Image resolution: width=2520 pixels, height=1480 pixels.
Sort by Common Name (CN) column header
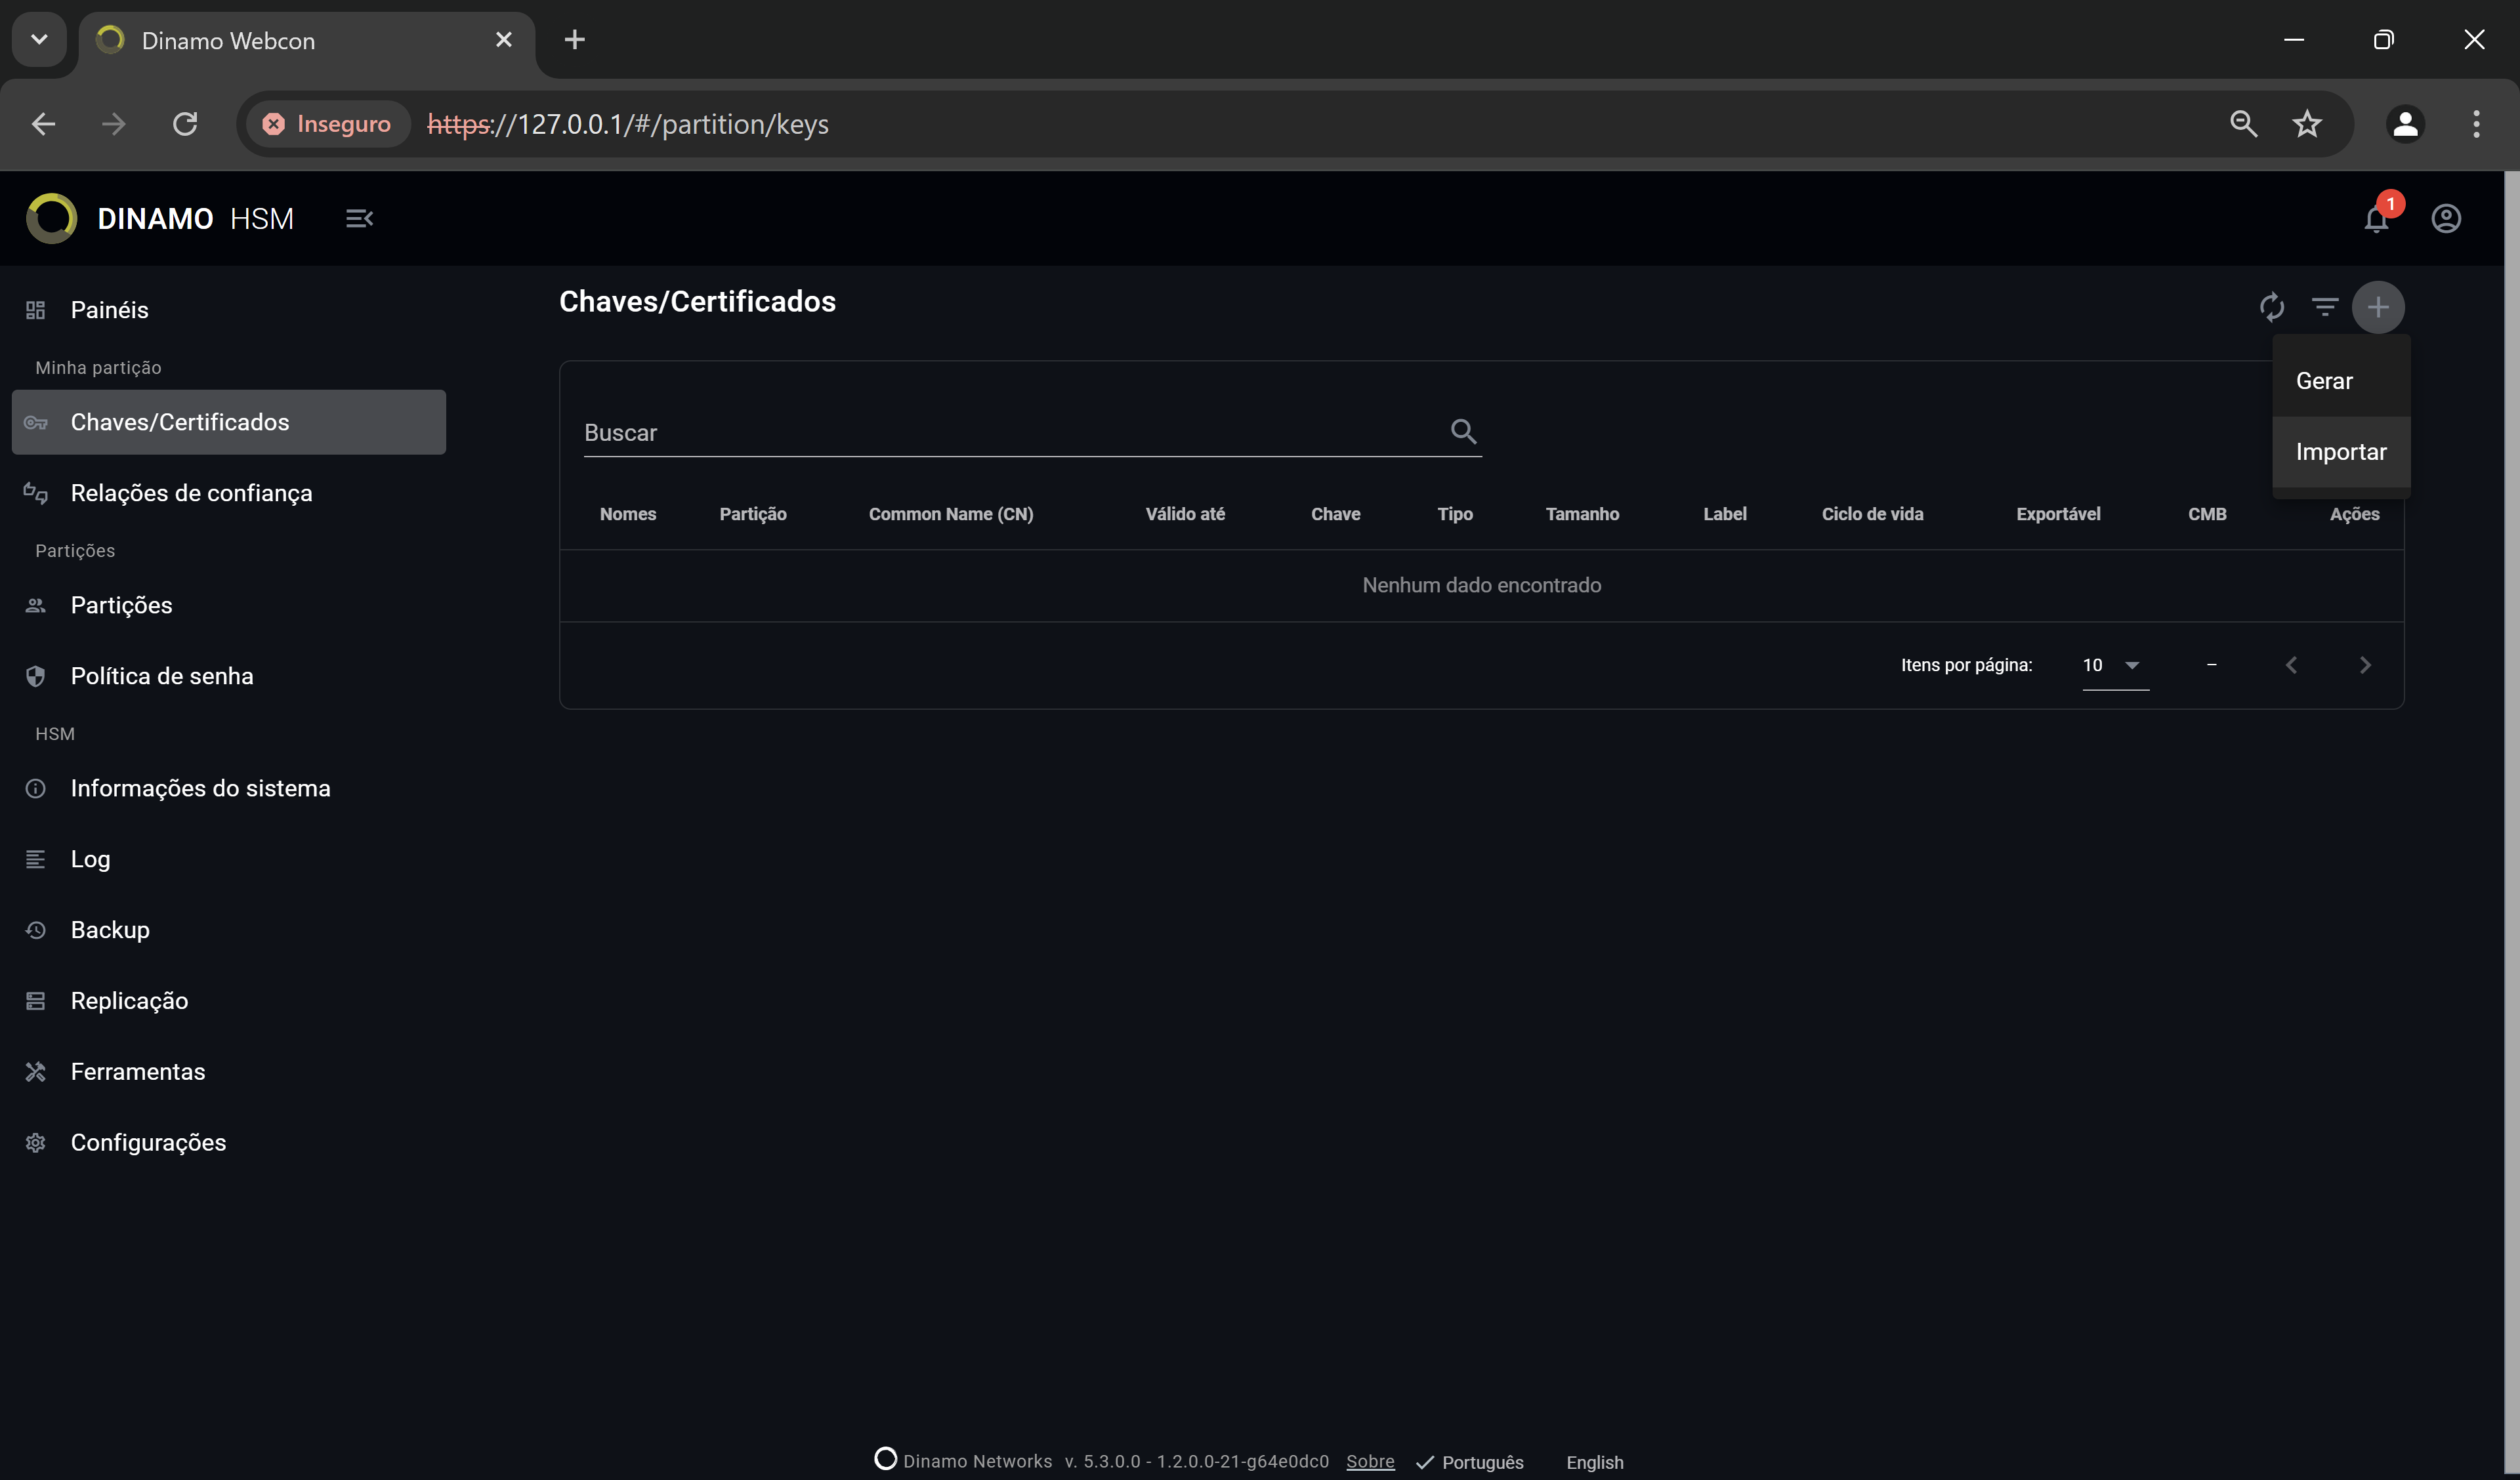[x=951, y=514]
